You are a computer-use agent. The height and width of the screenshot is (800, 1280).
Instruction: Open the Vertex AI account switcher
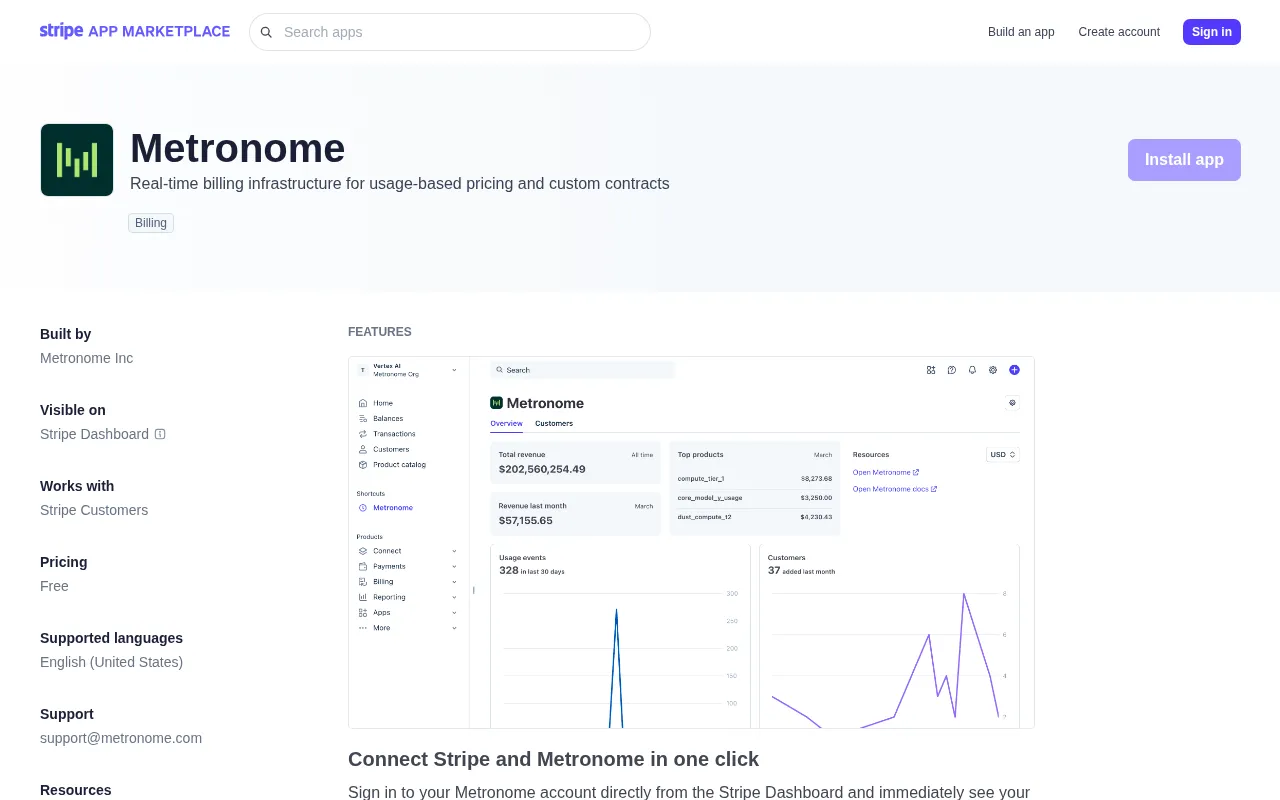click(x=408, y=370)
